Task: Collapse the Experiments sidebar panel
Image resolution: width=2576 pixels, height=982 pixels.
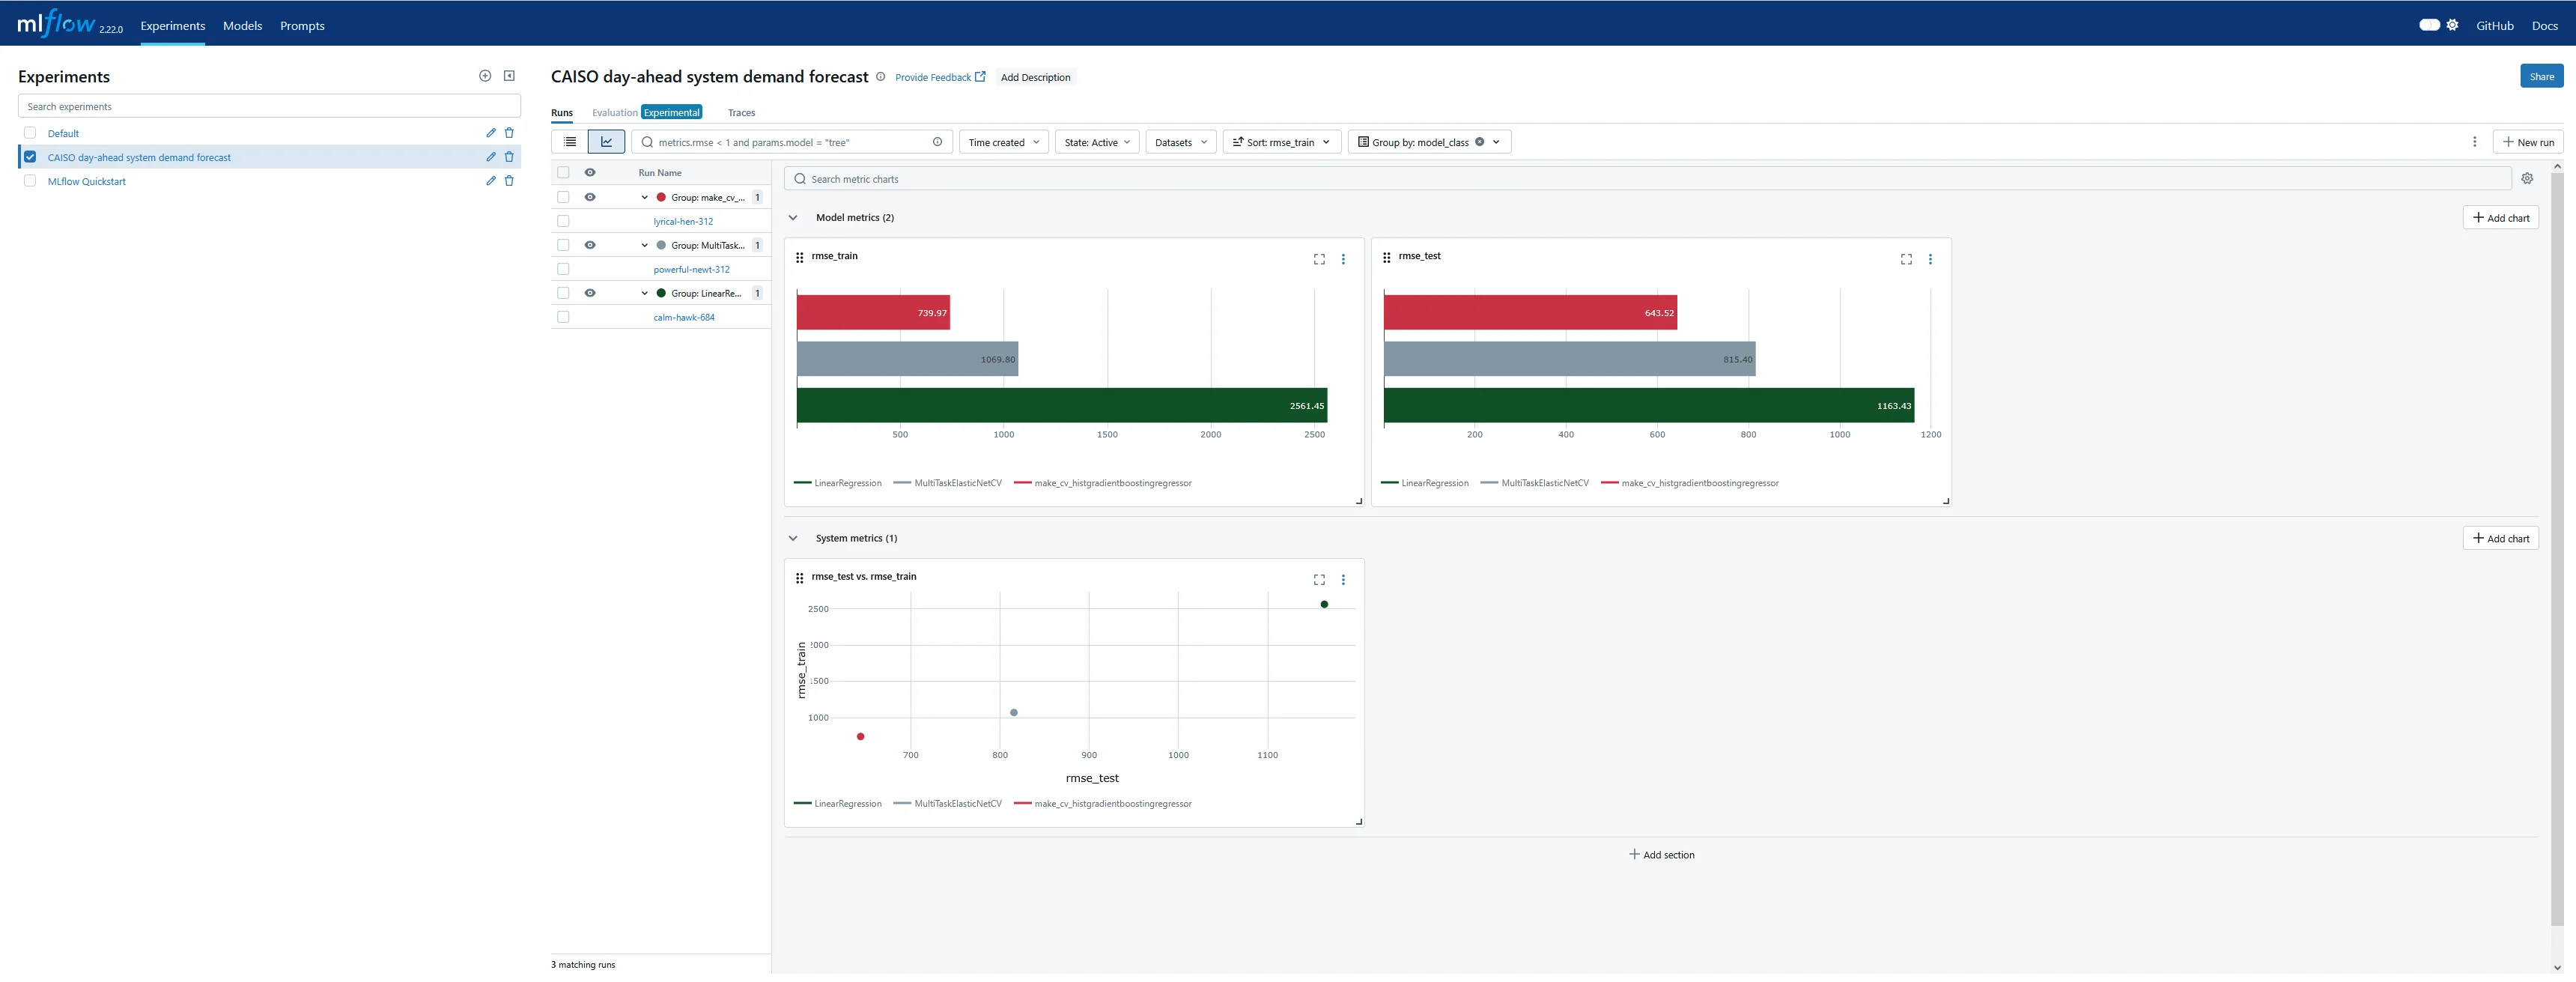Action: tap(510, 75)
